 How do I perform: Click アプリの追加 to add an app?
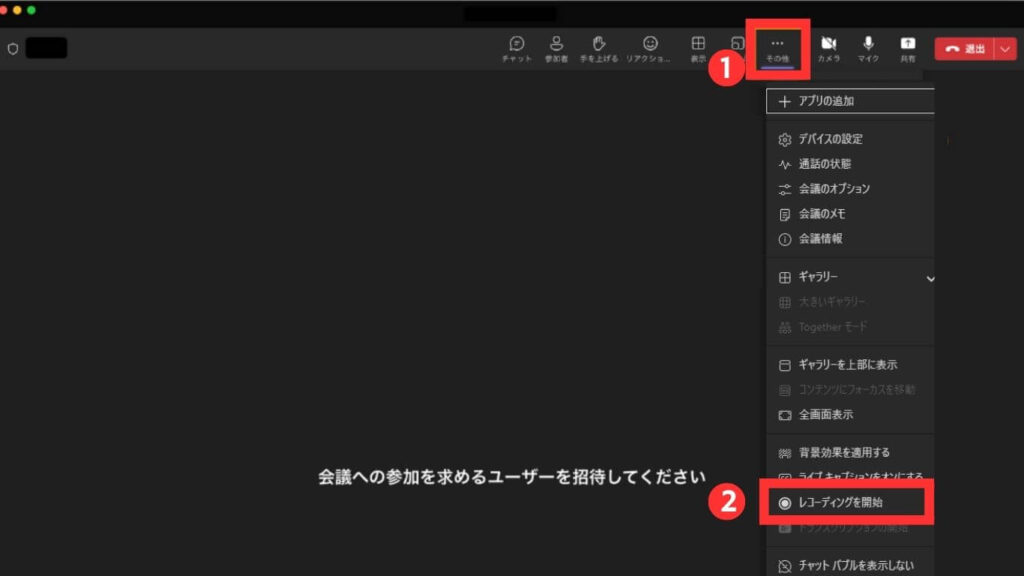click(830, 100)
